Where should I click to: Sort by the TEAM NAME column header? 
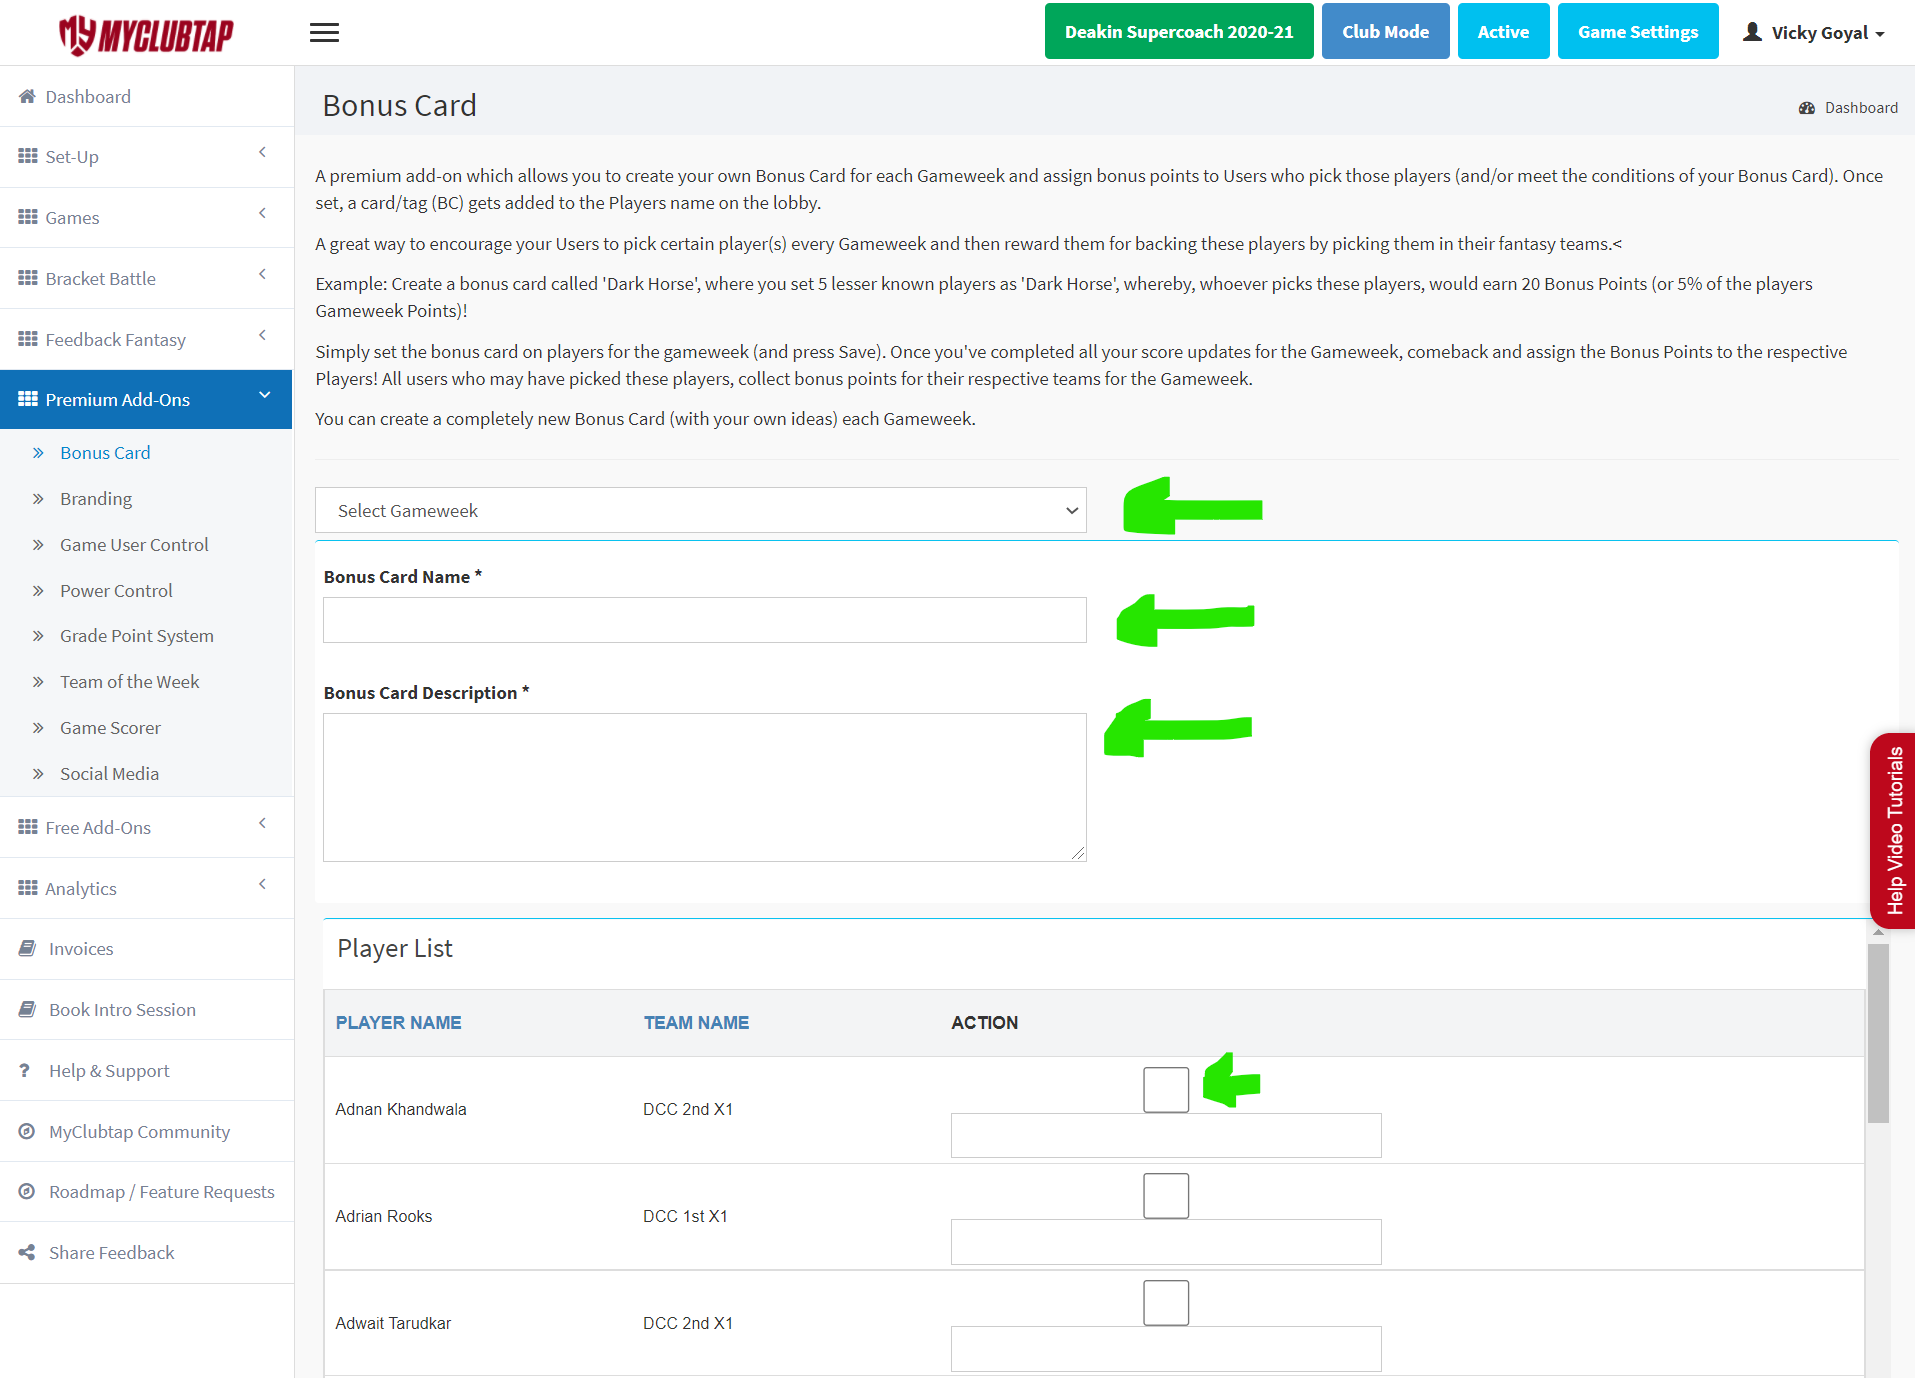coord(696,1022)
